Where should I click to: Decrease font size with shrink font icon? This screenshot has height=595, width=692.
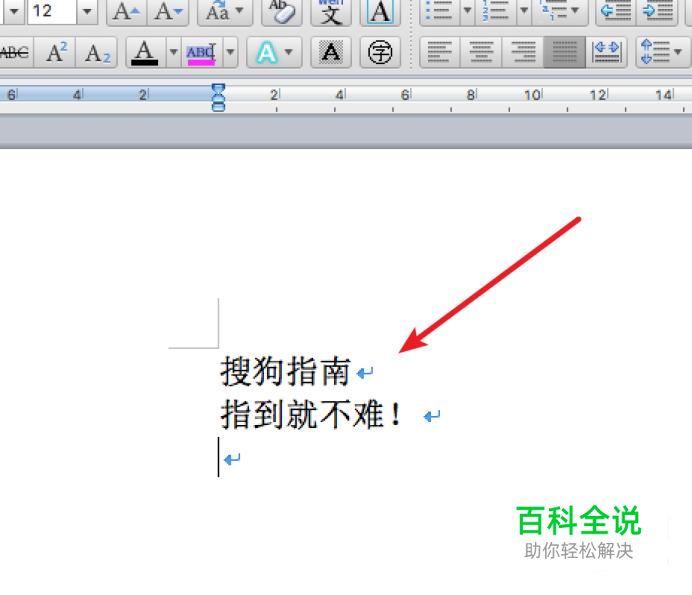[168, 11]
